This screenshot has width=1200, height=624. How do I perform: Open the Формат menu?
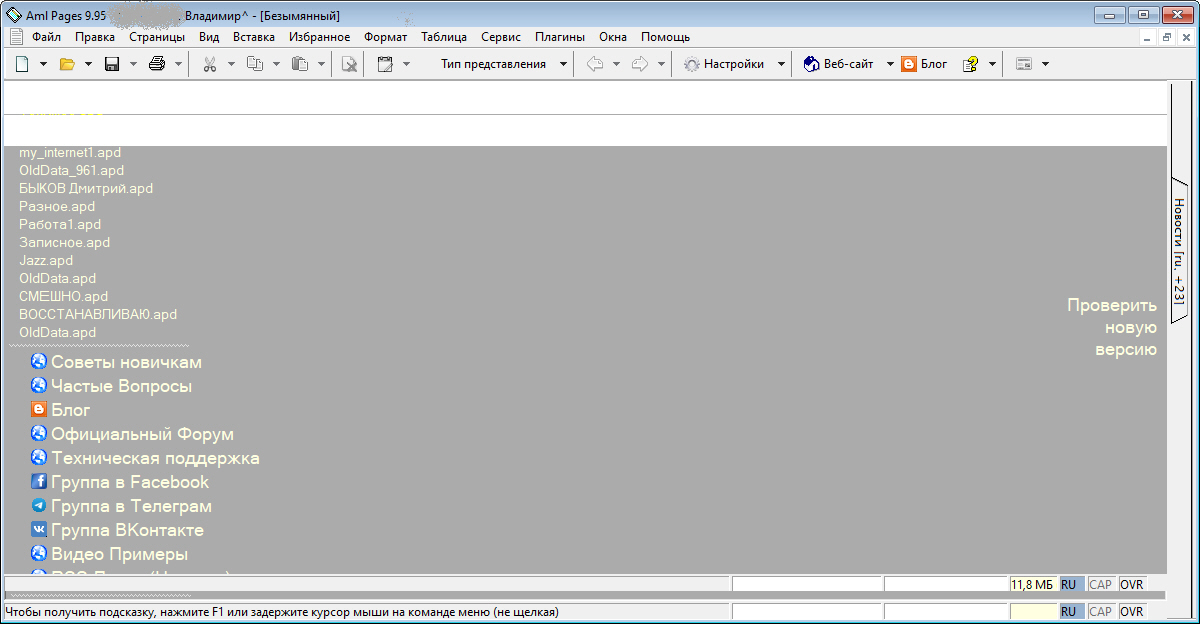[x=386, y=37]
